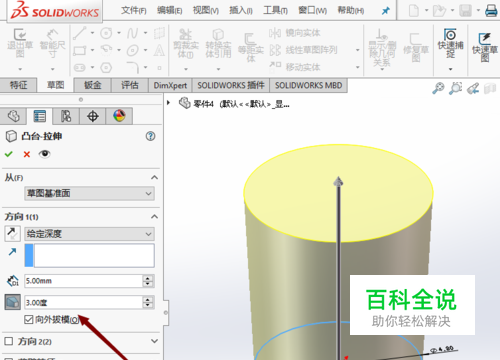The height and width of the screenshot is (360, 500).
Task: Click the extrude direction selection box
Action: 89,255
